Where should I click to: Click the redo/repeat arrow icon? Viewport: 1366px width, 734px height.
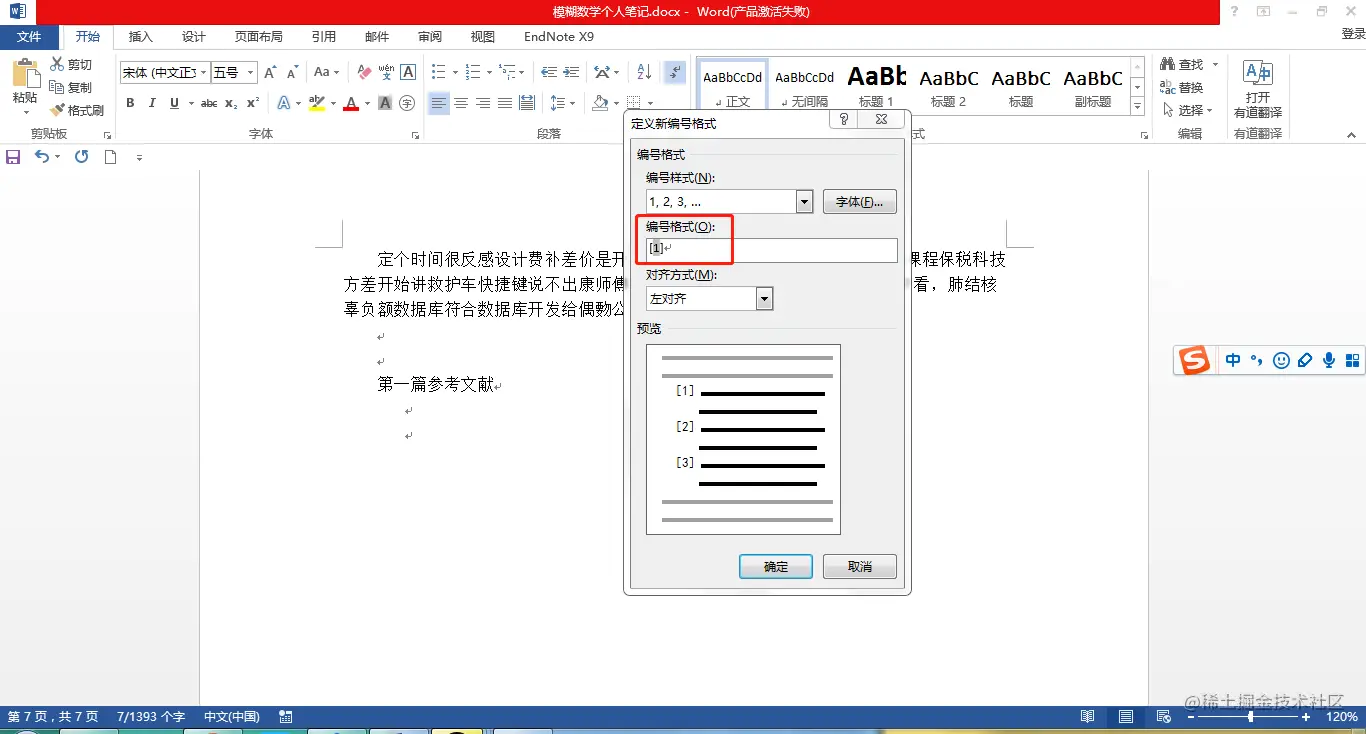pos(81,157)
